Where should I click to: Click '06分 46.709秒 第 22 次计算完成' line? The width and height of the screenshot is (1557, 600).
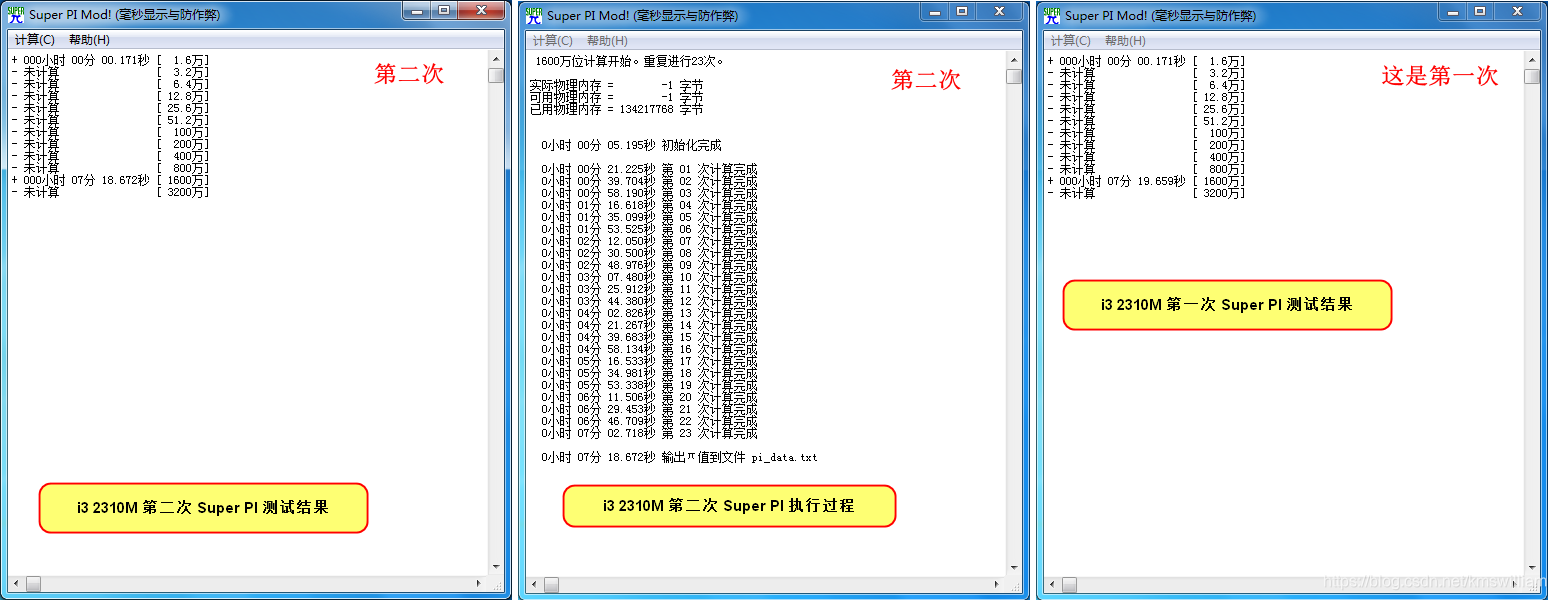tap(649, 422)
